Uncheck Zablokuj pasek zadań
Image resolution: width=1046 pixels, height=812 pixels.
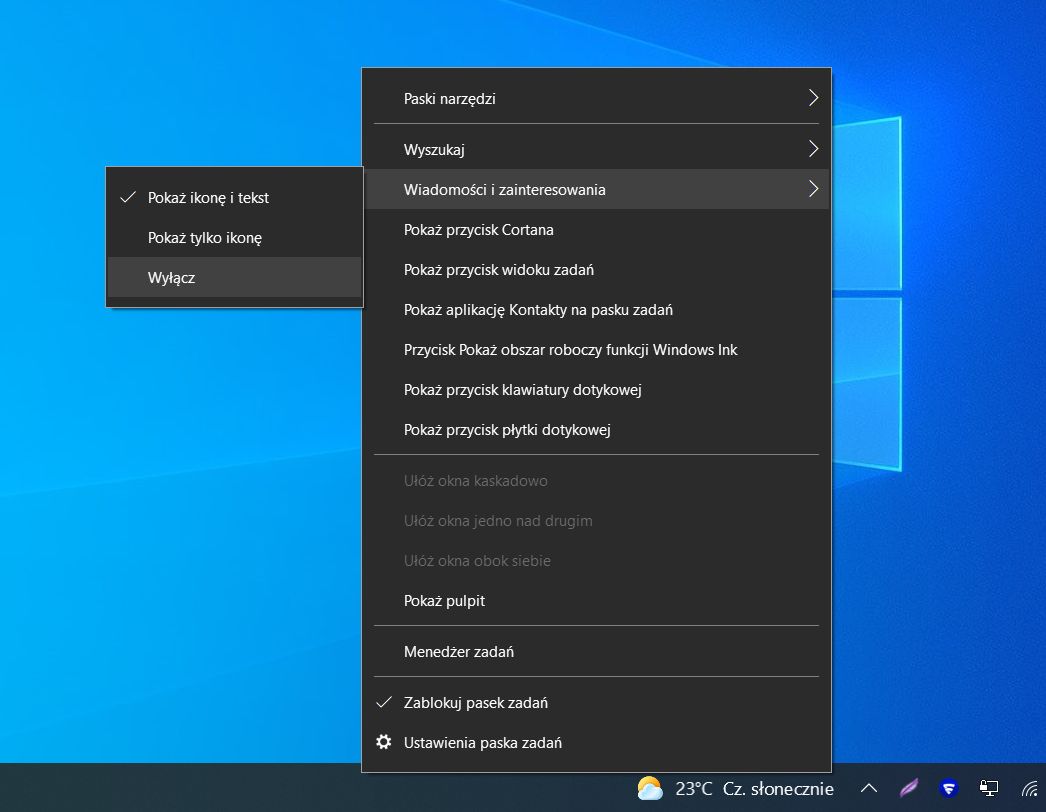[475, 702]
